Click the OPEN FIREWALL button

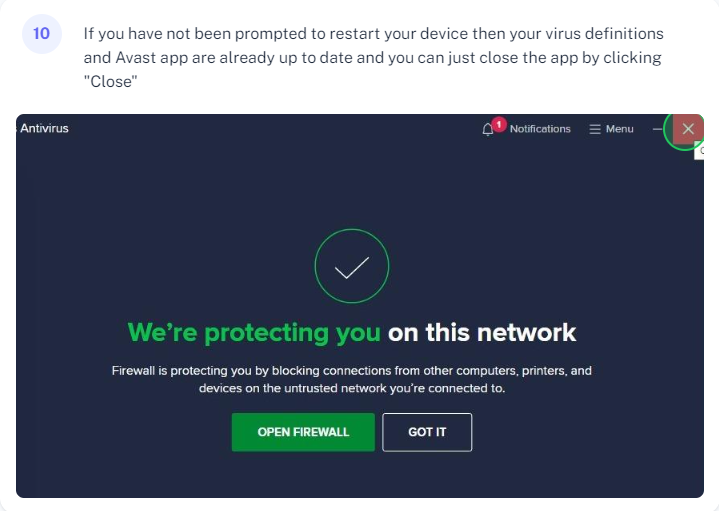click(x=303, y=432)
